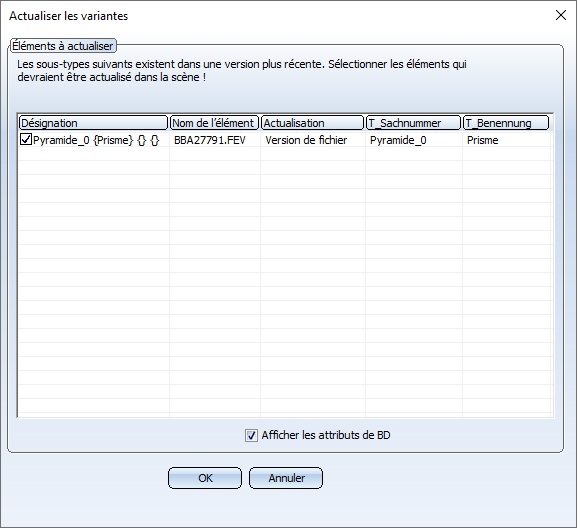This screenshot has height=528, width=577.
Task: Toggle Afficher les attributs de BD checkbox
Action: click(251, 436)
